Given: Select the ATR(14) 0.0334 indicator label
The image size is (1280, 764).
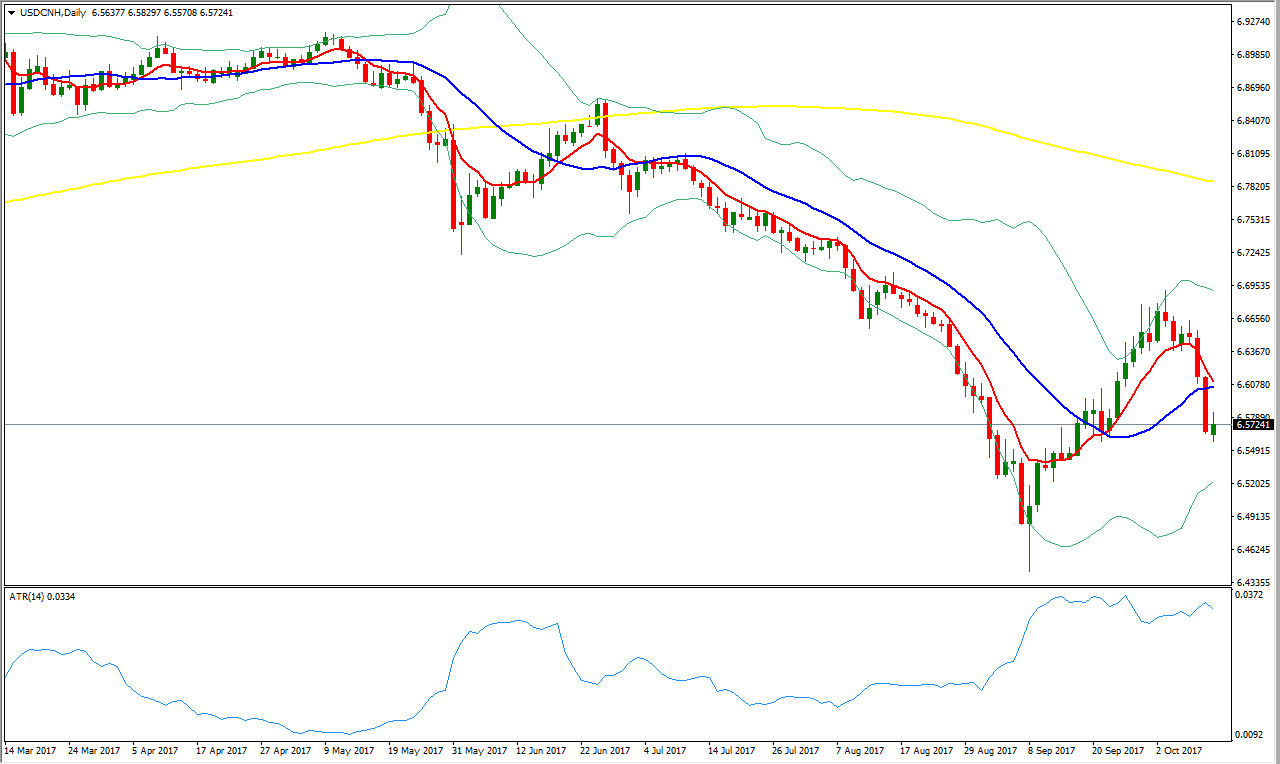Looking at the screenshot, I should click(x=43, y=596).
